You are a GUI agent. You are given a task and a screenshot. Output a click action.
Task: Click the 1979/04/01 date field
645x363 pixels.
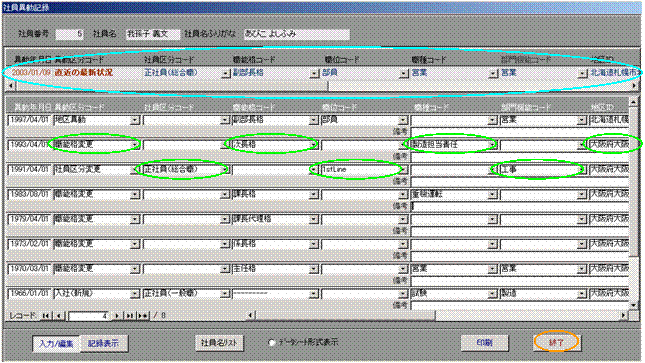coord(29,219)
